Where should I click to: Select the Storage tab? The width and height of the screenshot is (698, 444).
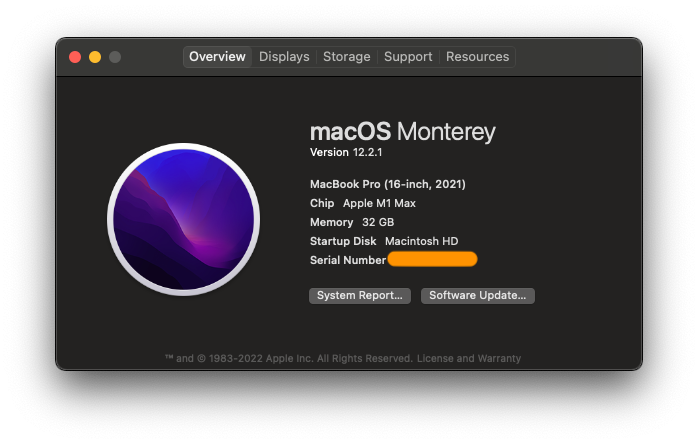click(x=346, y=57)
